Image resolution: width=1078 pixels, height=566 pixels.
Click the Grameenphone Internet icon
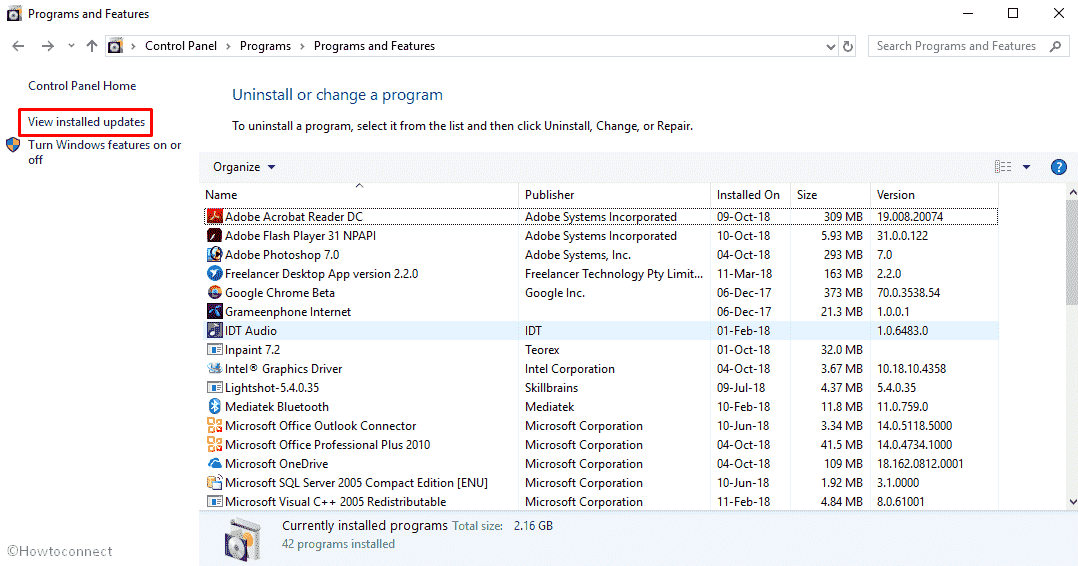(x=214, y=312)
